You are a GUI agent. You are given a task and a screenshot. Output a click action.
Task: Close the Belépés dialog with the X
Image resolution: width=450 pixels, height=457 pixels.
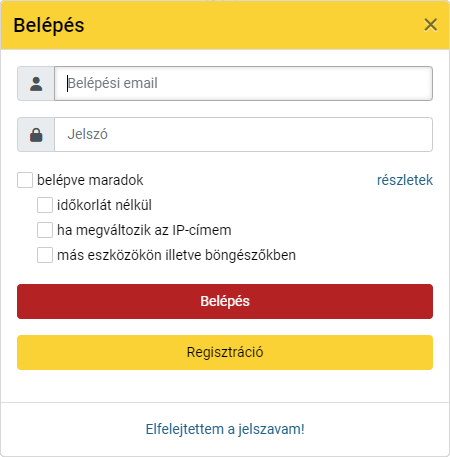430,25
